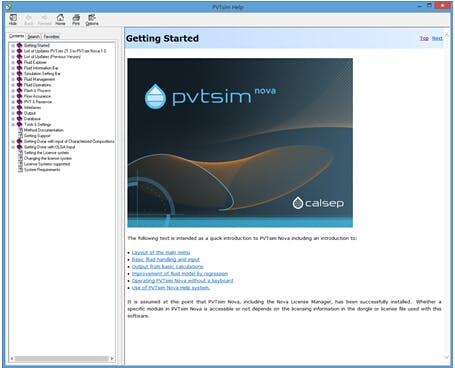Image resolution: width=455 pixels, height=368 pixels.
Task: Select the Interfaces topic text
Action: (x=32, y=107)
